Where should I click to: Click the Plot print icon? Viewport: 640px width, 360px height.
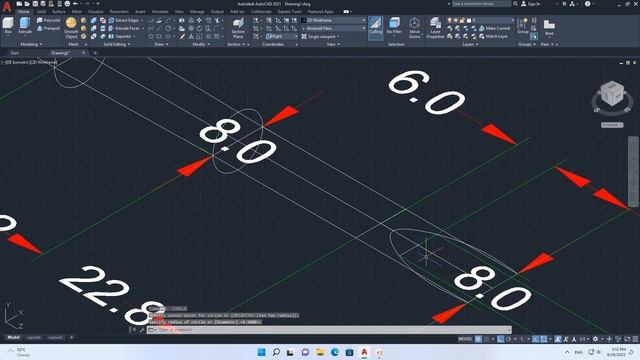tap(67, 4)
